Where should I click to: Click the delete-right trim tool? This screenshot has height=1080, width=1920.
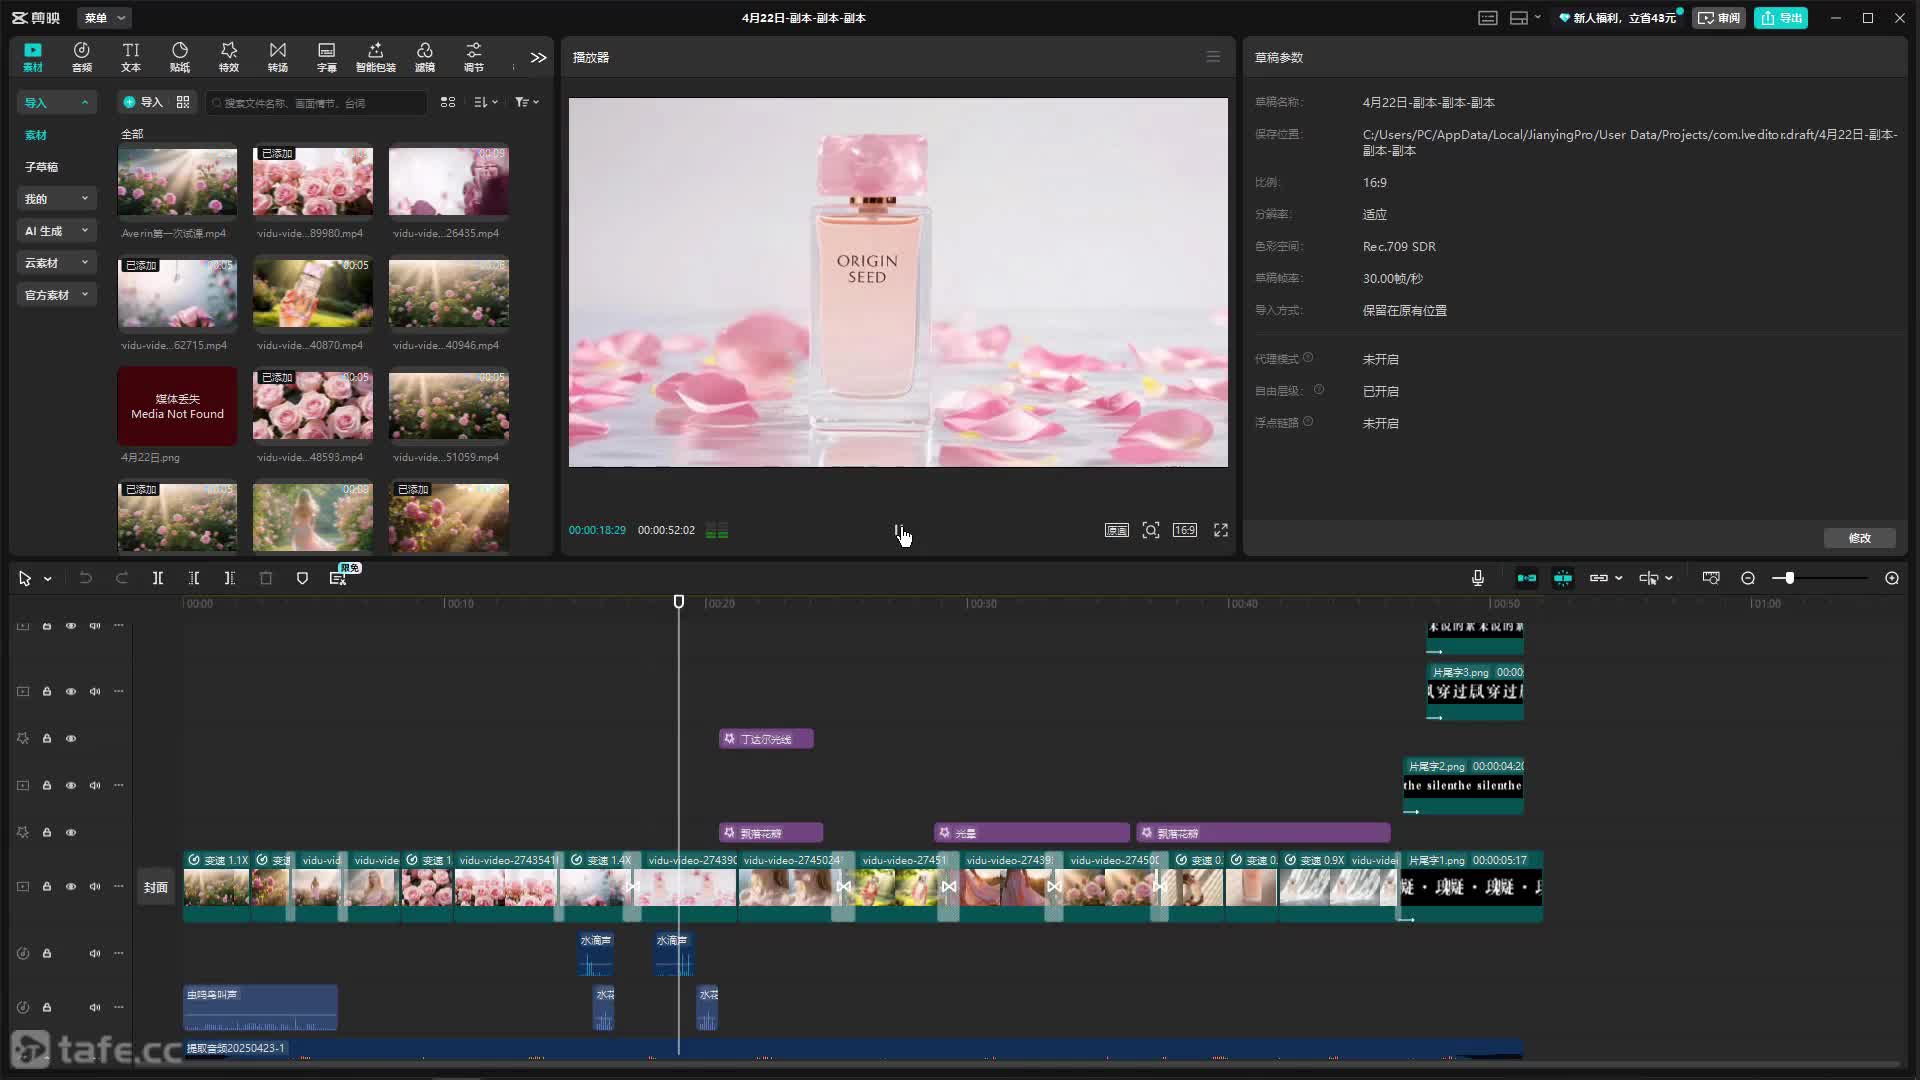(230, 578)
